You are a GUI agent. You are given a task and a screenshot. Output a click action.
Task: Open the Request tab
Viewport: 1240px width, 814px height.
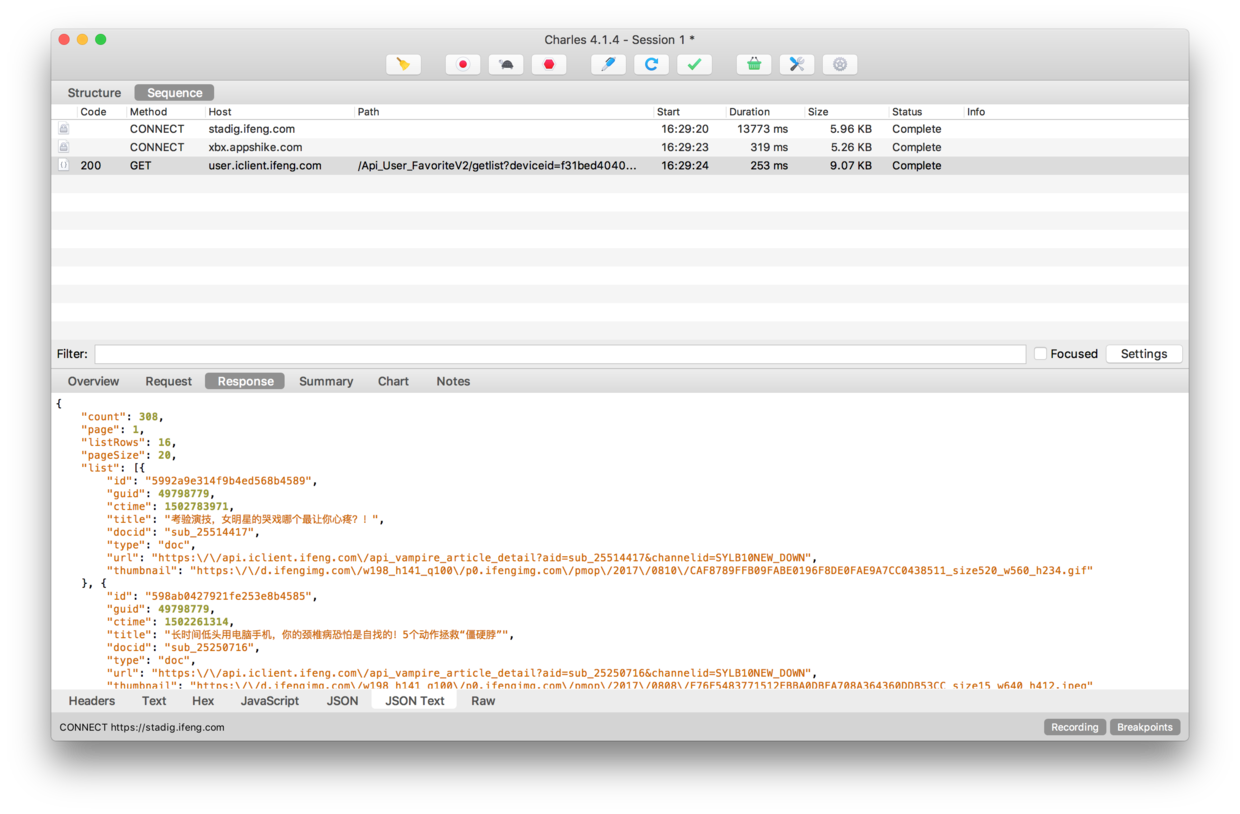(x=168, y=381)
